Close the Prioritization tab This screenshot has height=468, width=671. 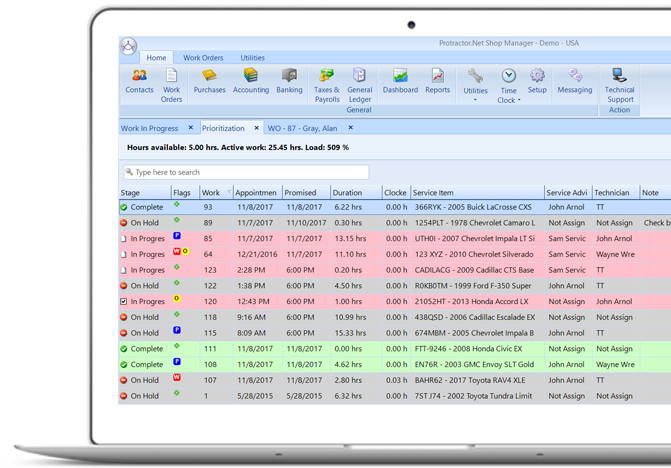(x=256, y=127)
